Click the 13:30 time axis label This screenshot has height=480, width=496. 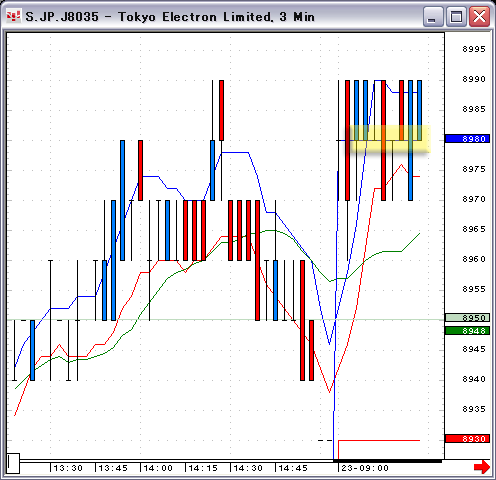click(68, 468)
